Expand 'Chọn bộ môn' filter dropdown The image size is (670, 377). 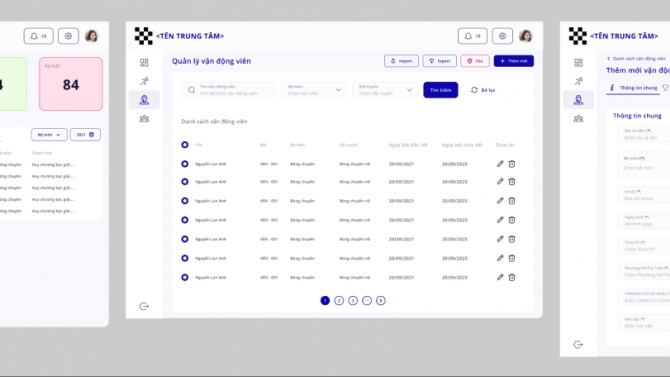point(314,90)
